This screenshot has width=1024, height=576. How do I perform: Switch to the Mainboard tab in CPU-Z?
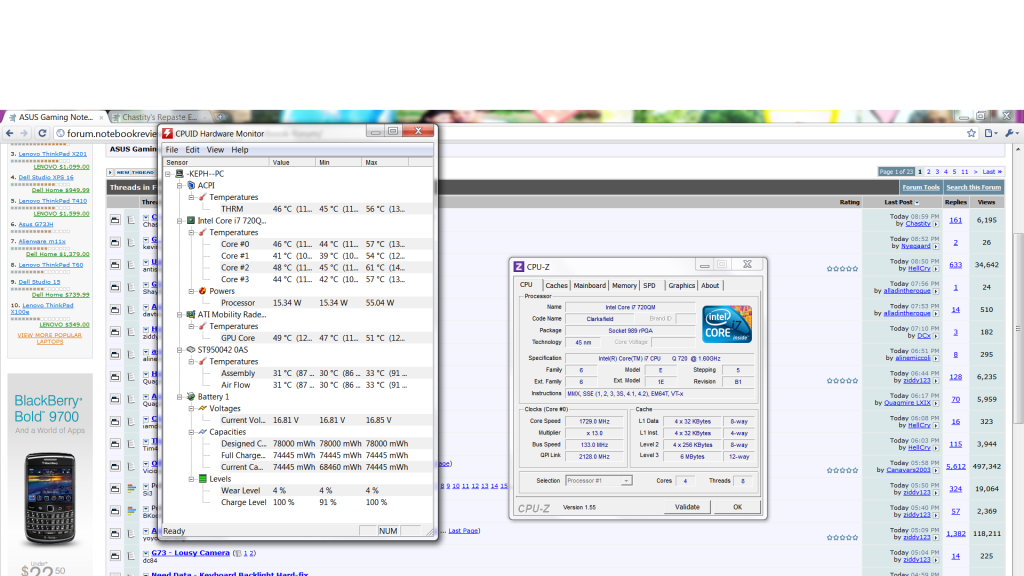[590, 285]
